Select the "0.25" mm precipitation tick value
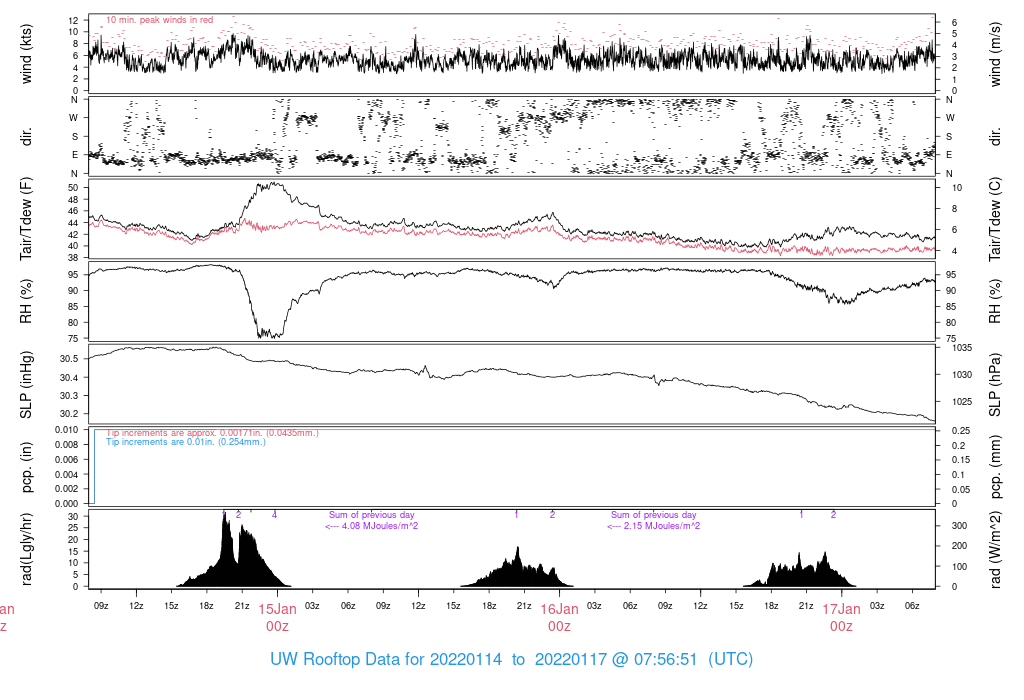The height and width of the screenshot is (700, 1024). [959, 430]
